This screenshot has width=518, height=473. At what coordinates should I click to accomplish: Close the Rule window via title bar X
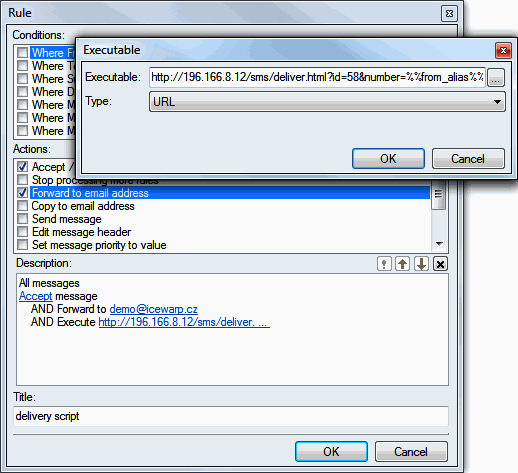click(449, 13)
